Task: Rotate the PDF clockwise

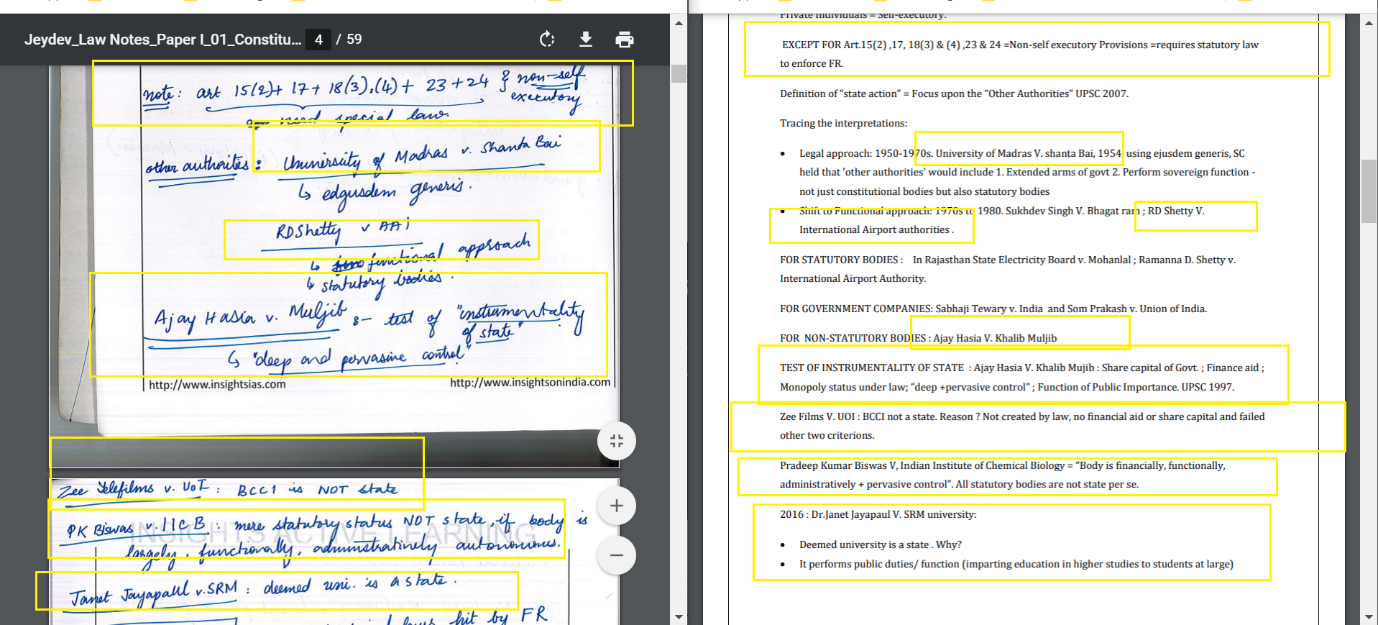Action: pyautogui.click(x=547, y=40)
